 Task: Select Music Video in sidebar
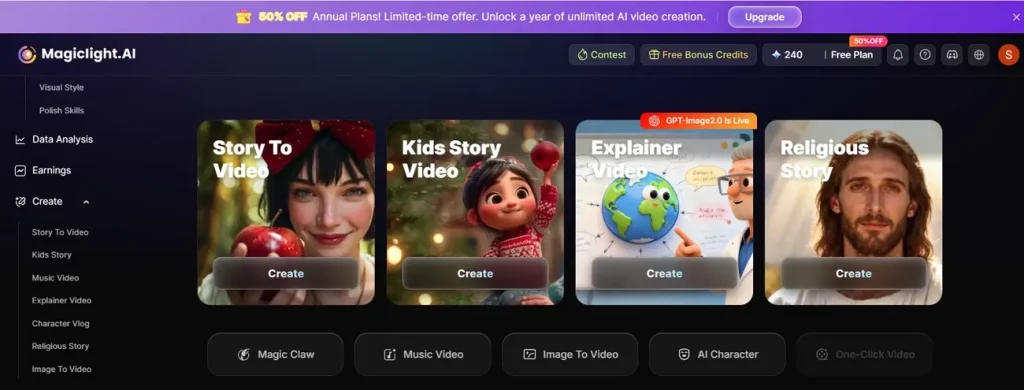(x=56, y=278)
